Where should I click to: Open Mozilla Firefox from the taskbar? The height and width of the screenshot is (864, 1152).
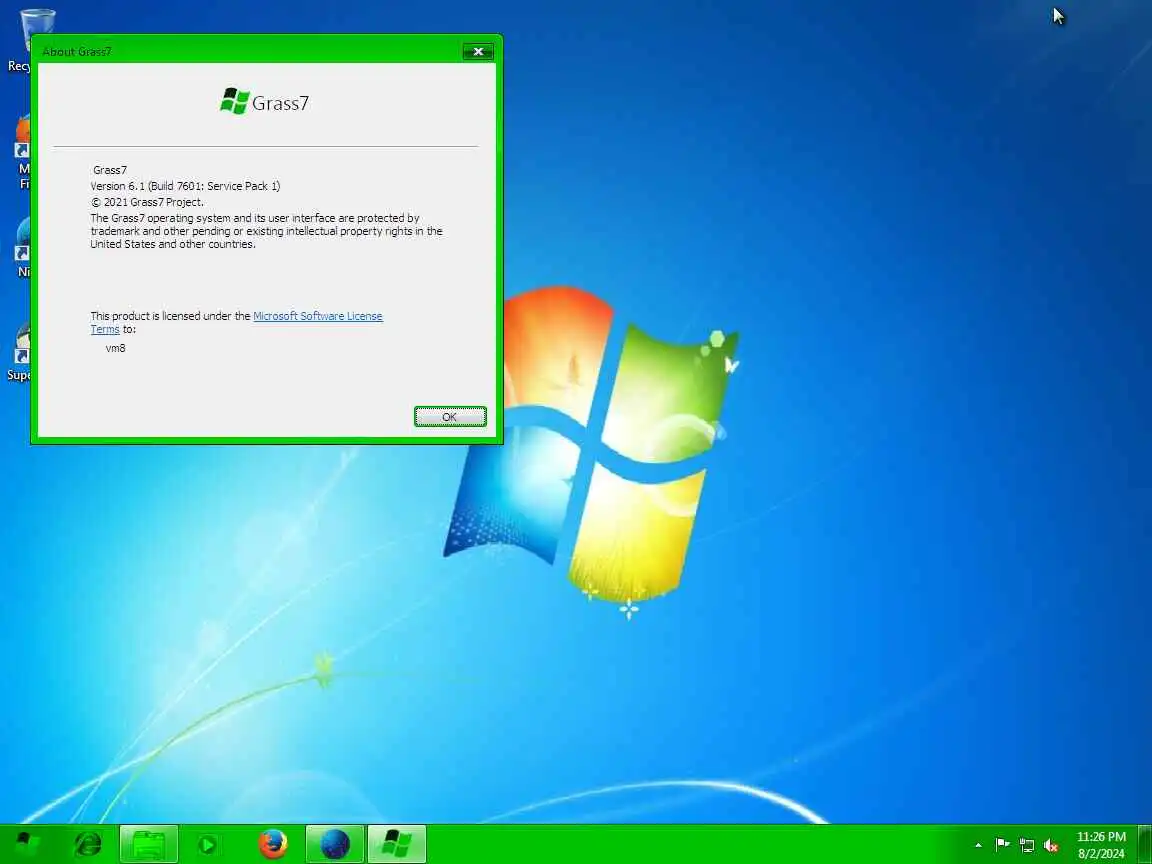[x=273, y=844]
